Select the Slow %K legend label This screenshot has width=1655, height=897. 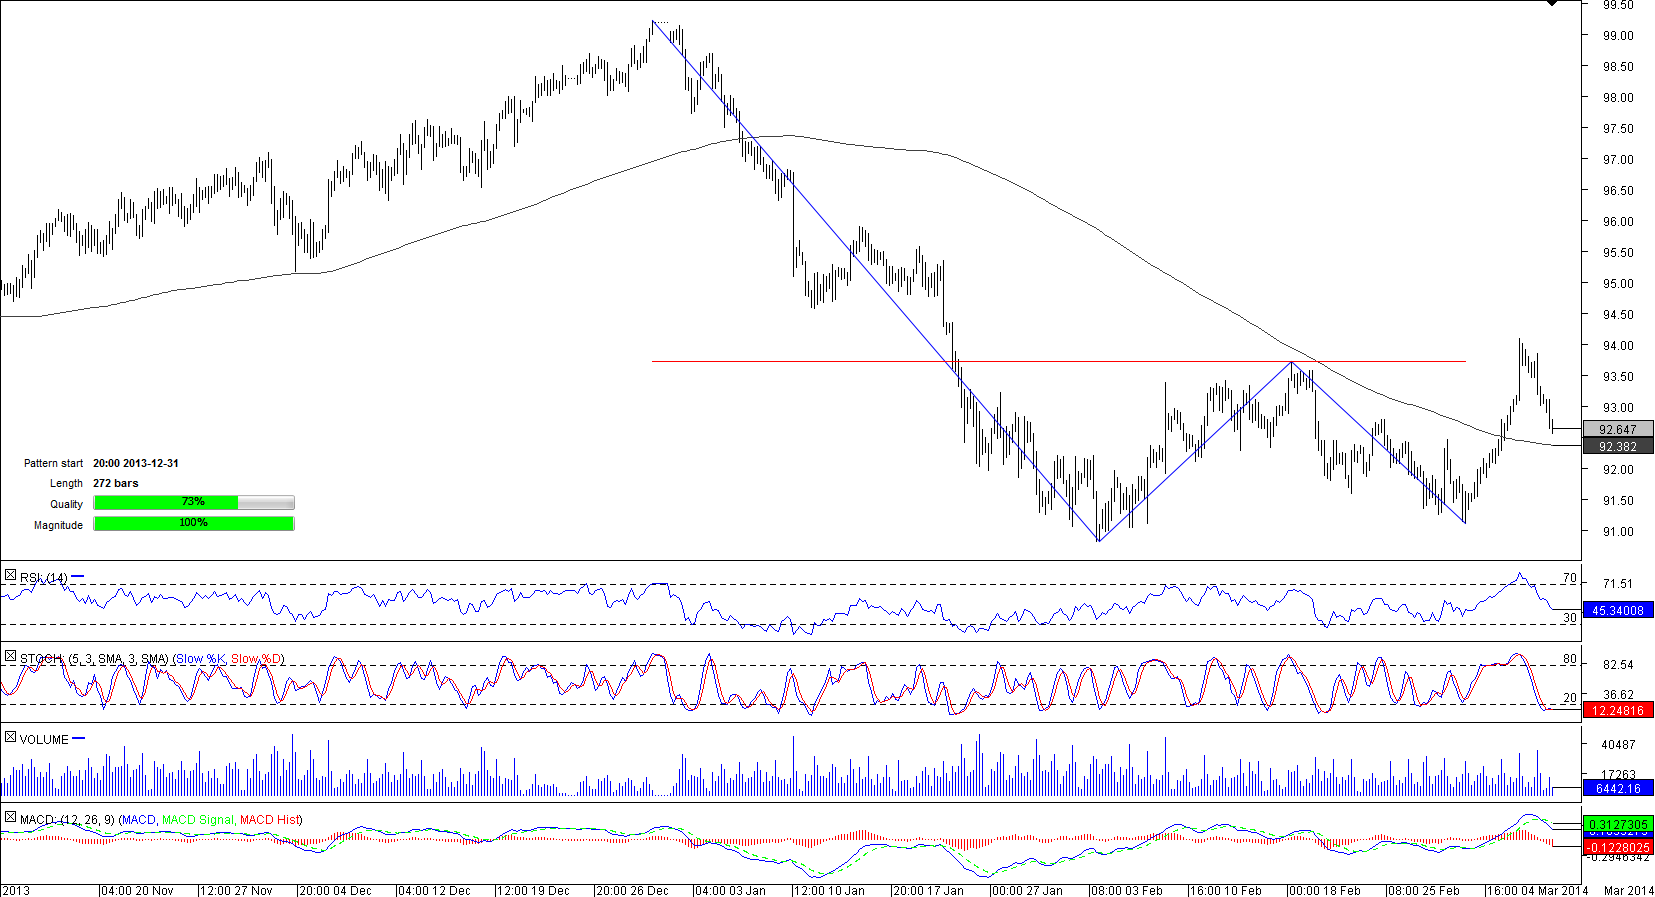coord(200,659)
